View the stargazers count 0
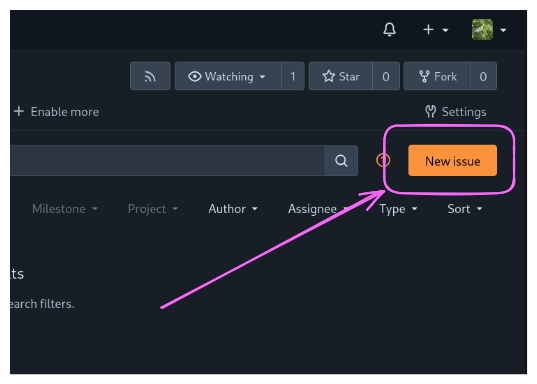The width and height of the screenshot is (537, 384). pos(386,76)
